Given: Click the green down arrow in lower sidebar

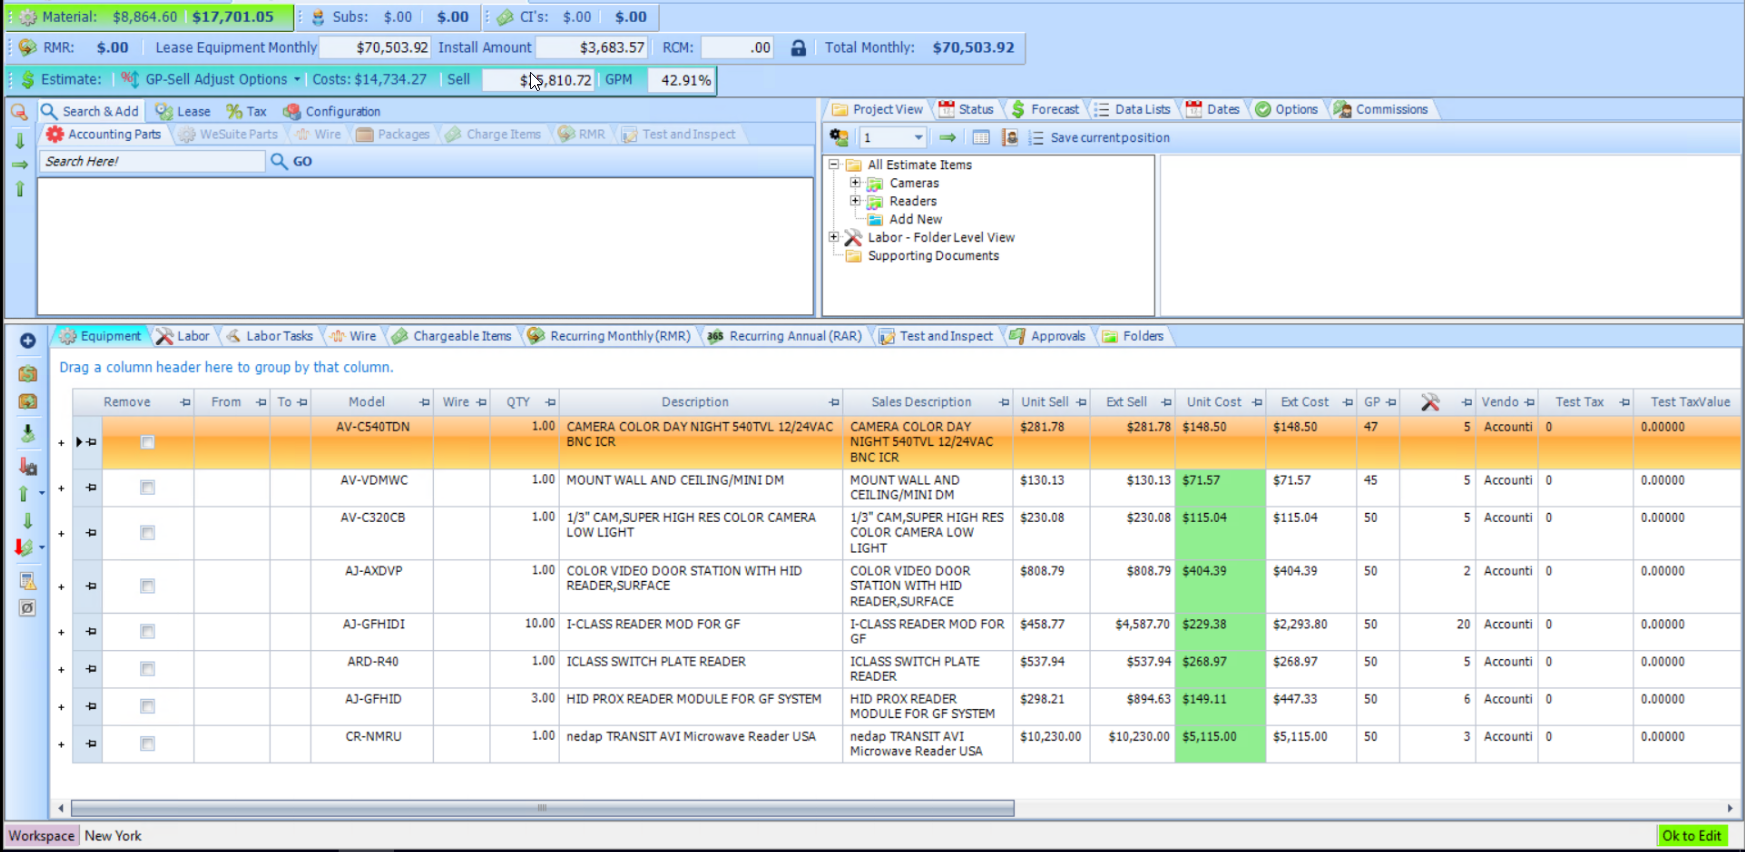Looking at the screenshot, I should pos(28,521).
